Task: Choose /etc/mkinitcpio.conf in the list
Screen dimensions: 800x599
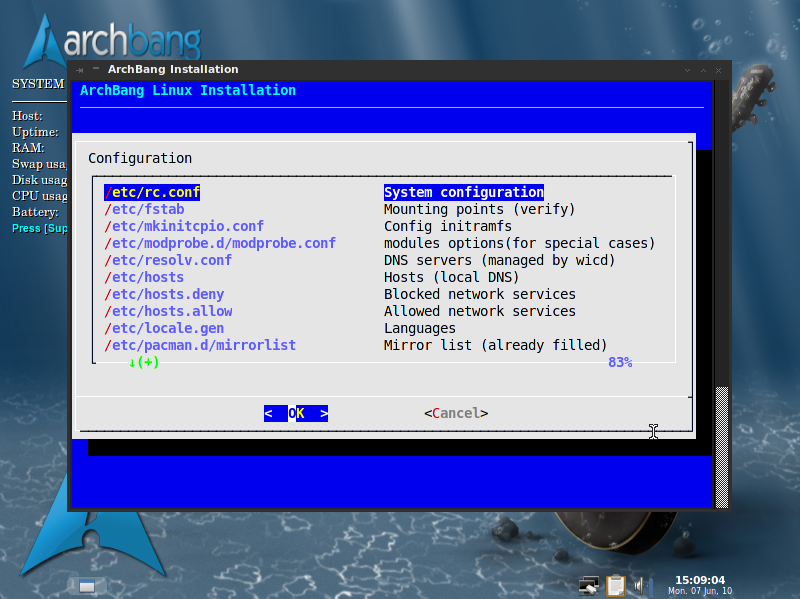Action: (x=184, y=226)
